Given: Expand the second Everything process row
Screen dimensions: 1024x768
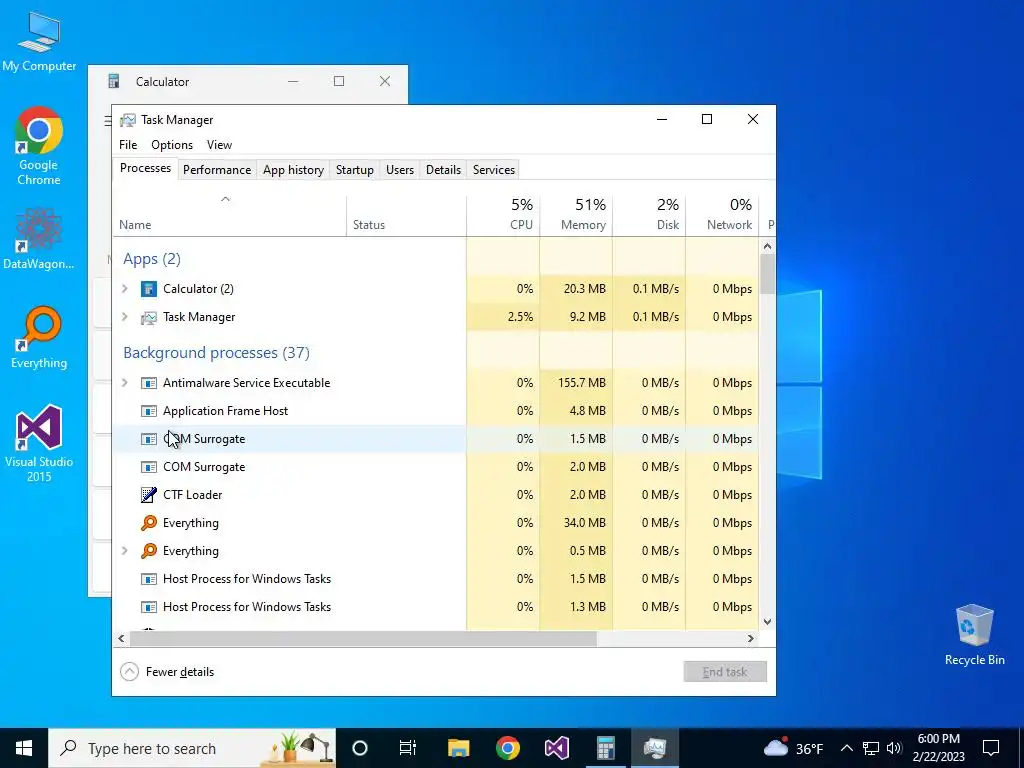Looking at the screenshot, I should pyautogui.click(x=125, y=550).
